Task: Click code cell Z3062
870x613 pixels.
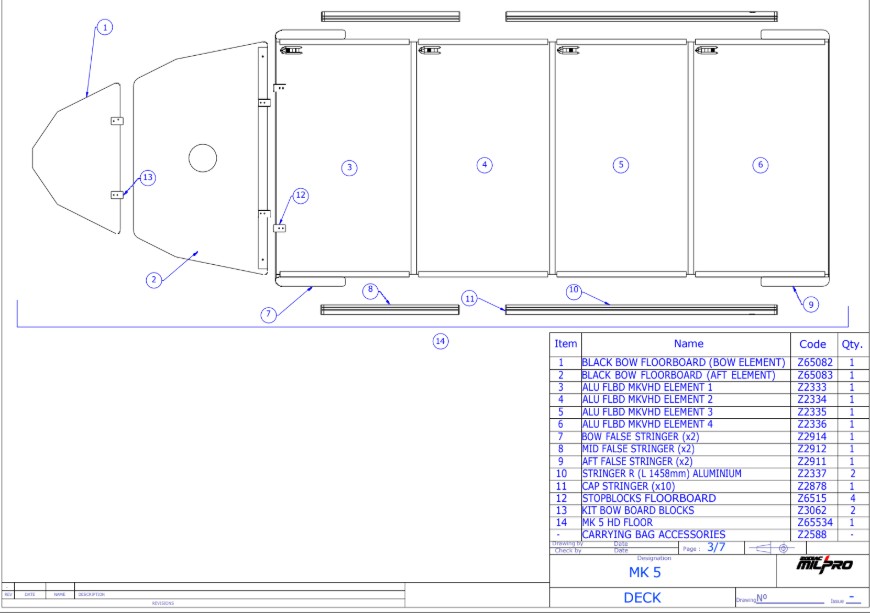Action: coord(812,510)
